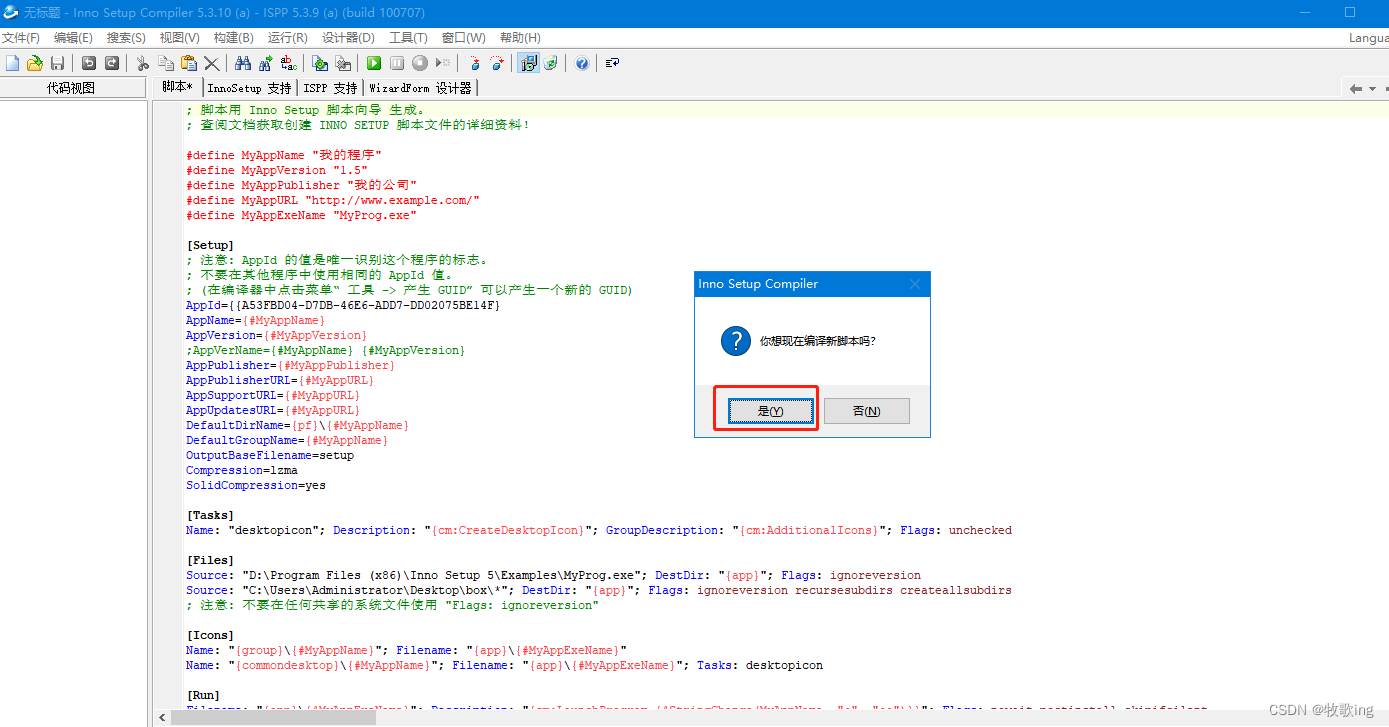The width and height of the screenshot is (1389, 727).
Task: Confirm compile with 是(Y) button
Action: [770, 411]
